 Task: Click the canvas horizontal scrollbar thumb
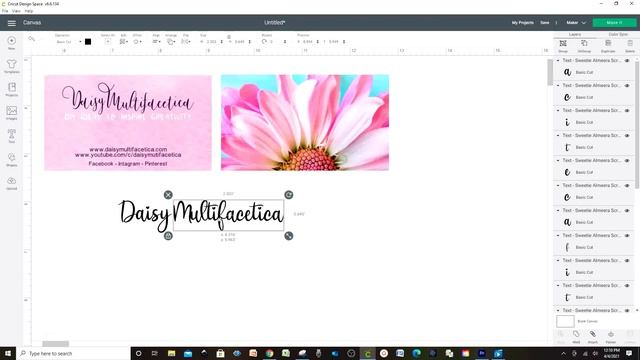tap(56, 344)
